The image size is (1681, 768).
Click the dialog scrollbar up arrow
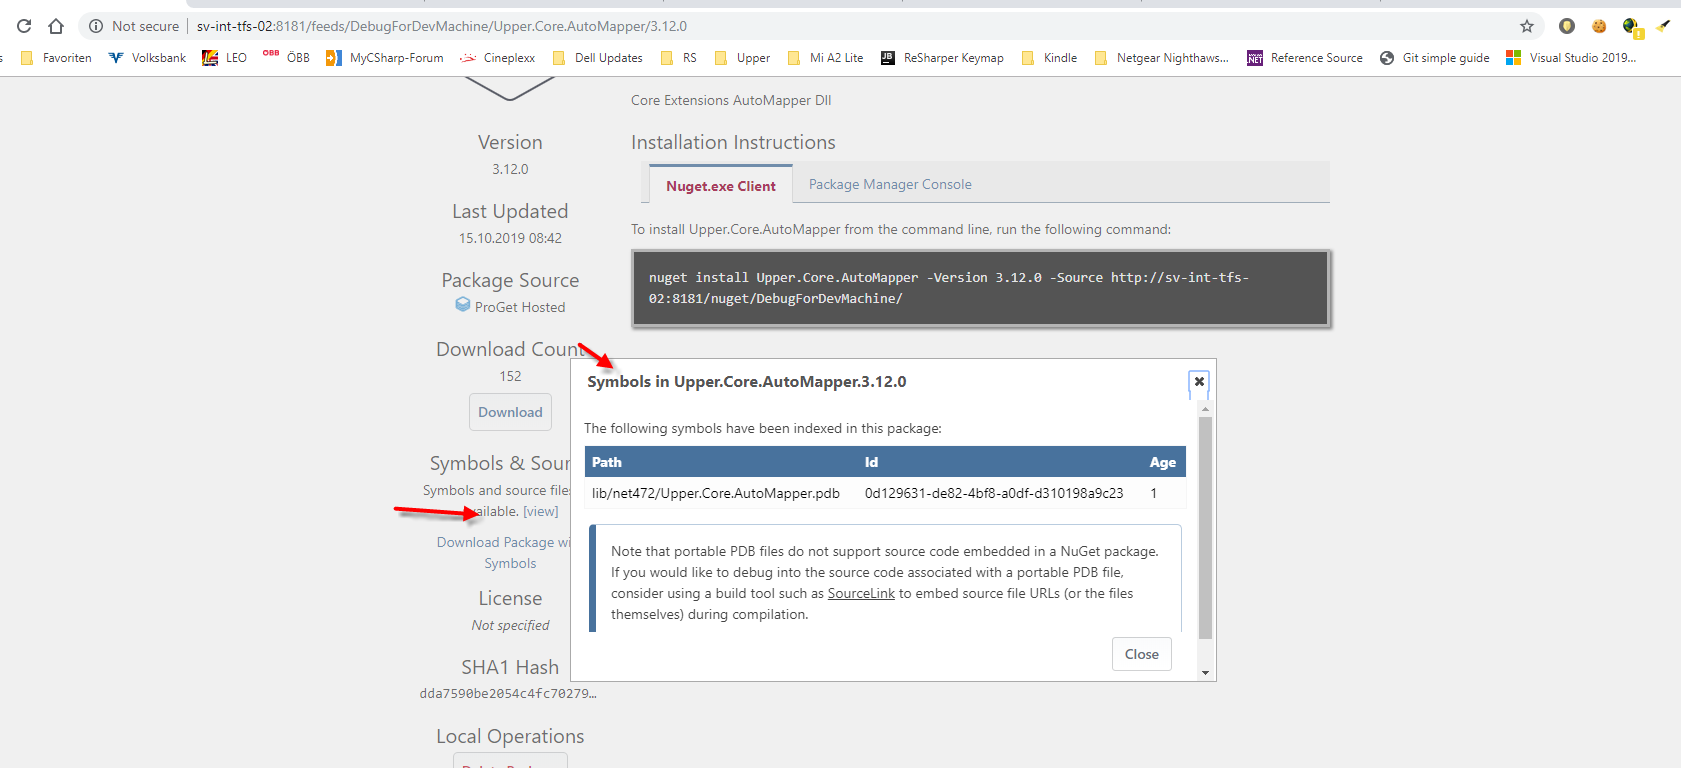(1205, 409)
